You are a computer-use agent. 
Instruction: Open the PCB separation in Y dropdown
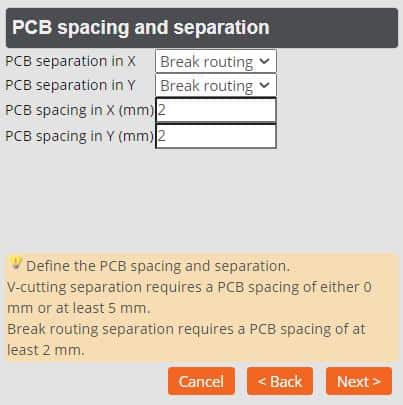click(x=216, y=86)
